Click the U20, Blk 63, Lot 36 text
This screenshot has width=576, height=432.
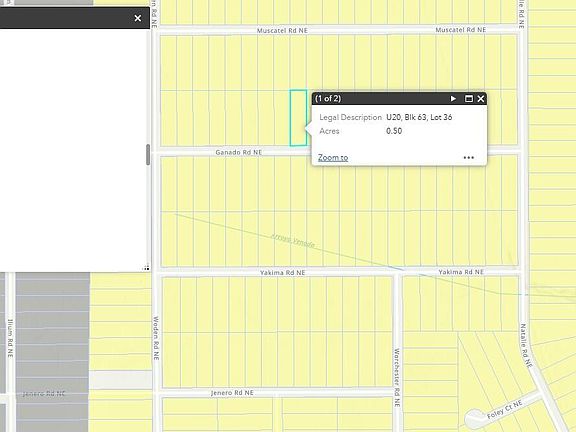point(419,117)
